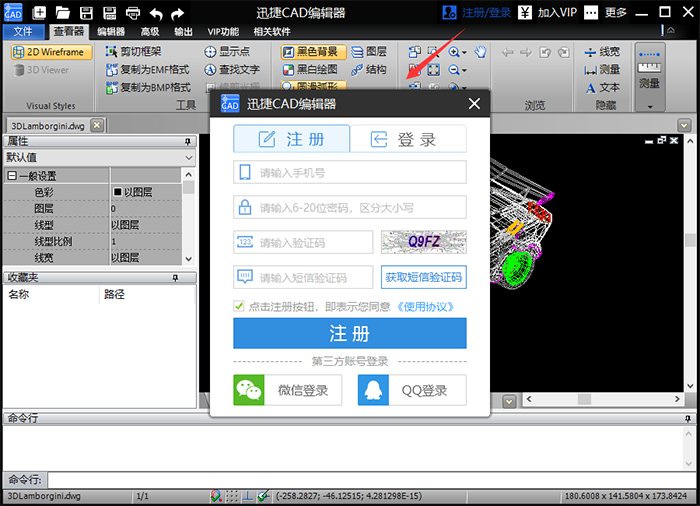Click the captcha code input field
The image size is (700, 506).
pyautogui.click(x=303, y=243)
